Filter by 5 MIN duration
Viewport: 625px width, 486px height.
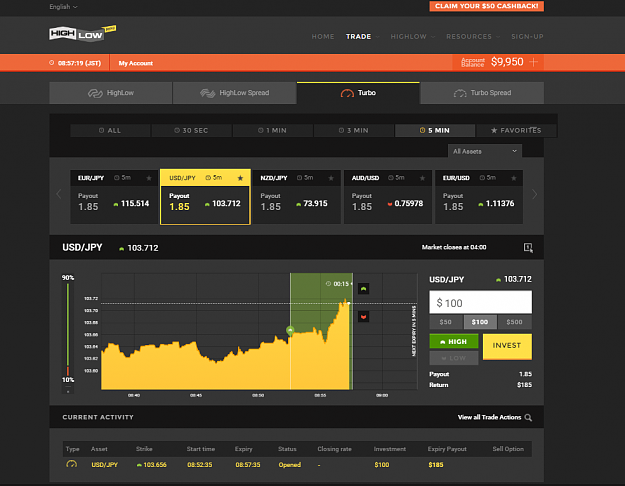click(x=435, y=130)
